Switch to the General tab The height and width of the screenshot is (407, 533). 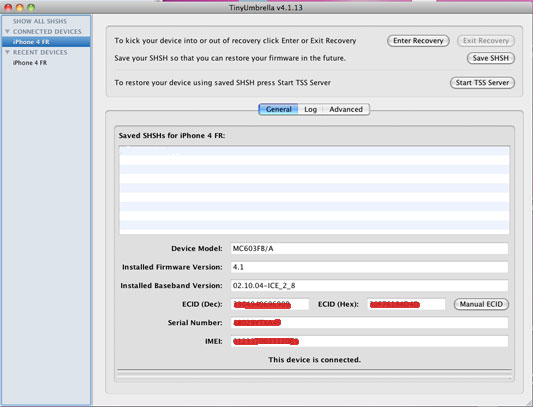coord(278,109)
